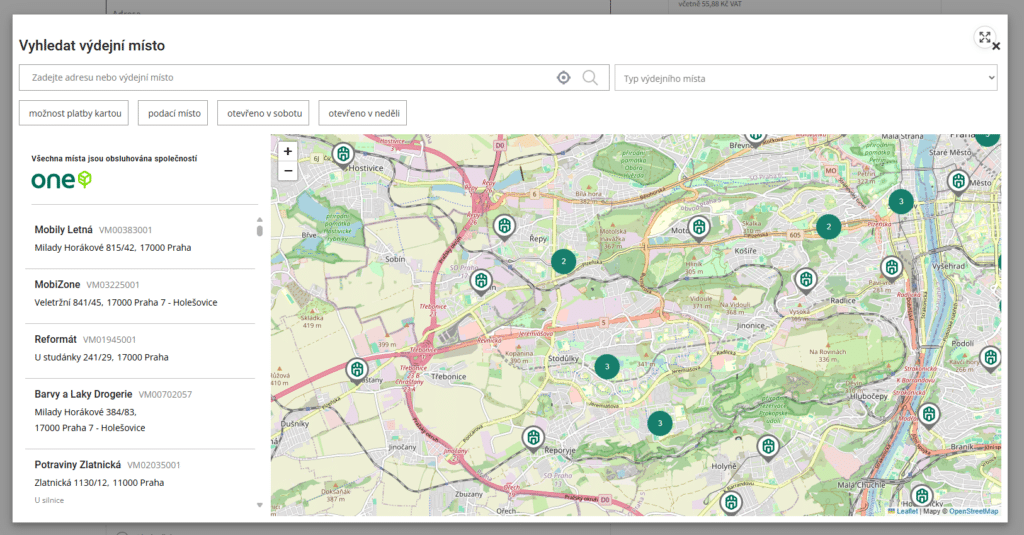Toggle the 'možnost platby kartou' filter
1024x535 pixels.
[74, 113]
